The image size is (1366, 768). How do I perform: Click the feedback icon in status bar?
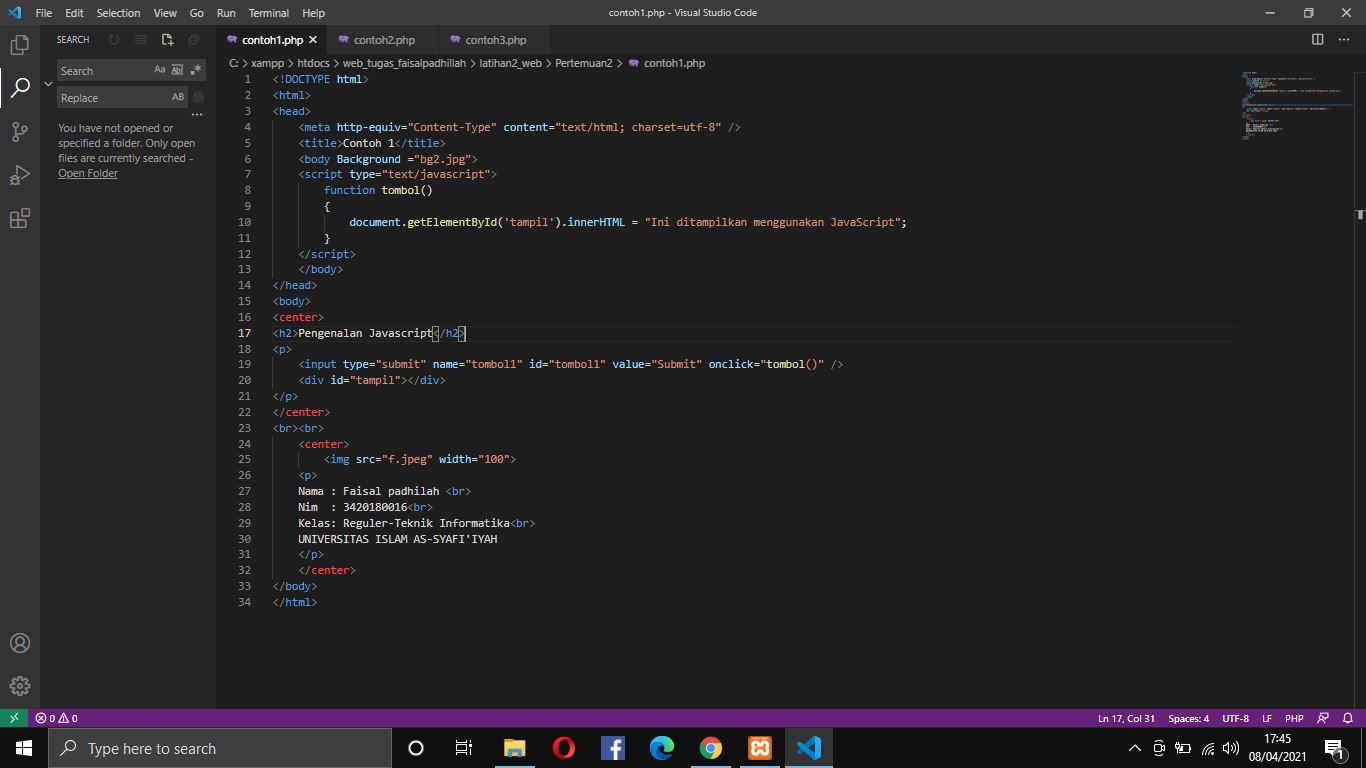tap(1323, 718)
